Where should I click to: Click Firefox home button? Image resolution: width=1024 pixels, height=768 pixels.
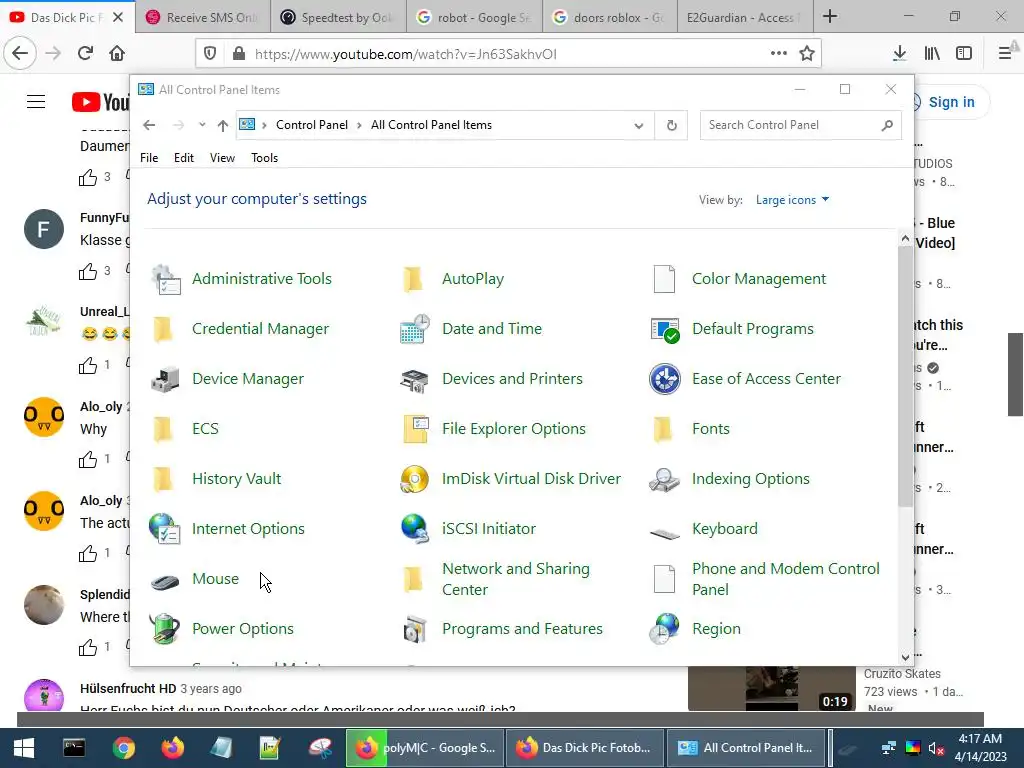point(117,54)
